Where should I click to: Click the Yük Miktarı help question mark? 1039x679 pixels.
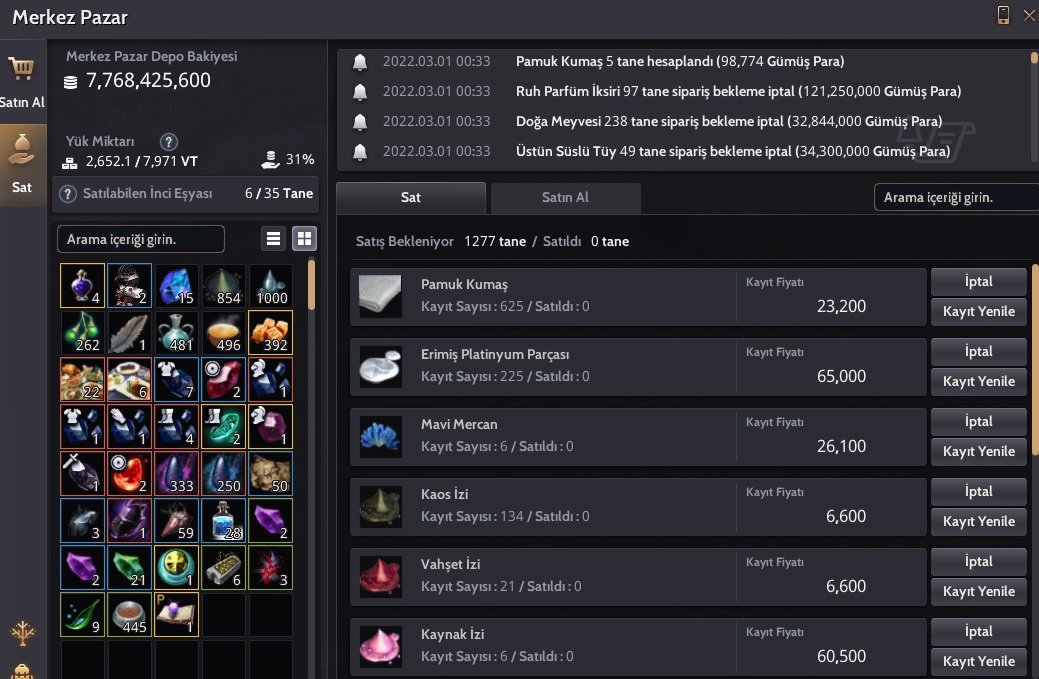[x=168, y=141]
